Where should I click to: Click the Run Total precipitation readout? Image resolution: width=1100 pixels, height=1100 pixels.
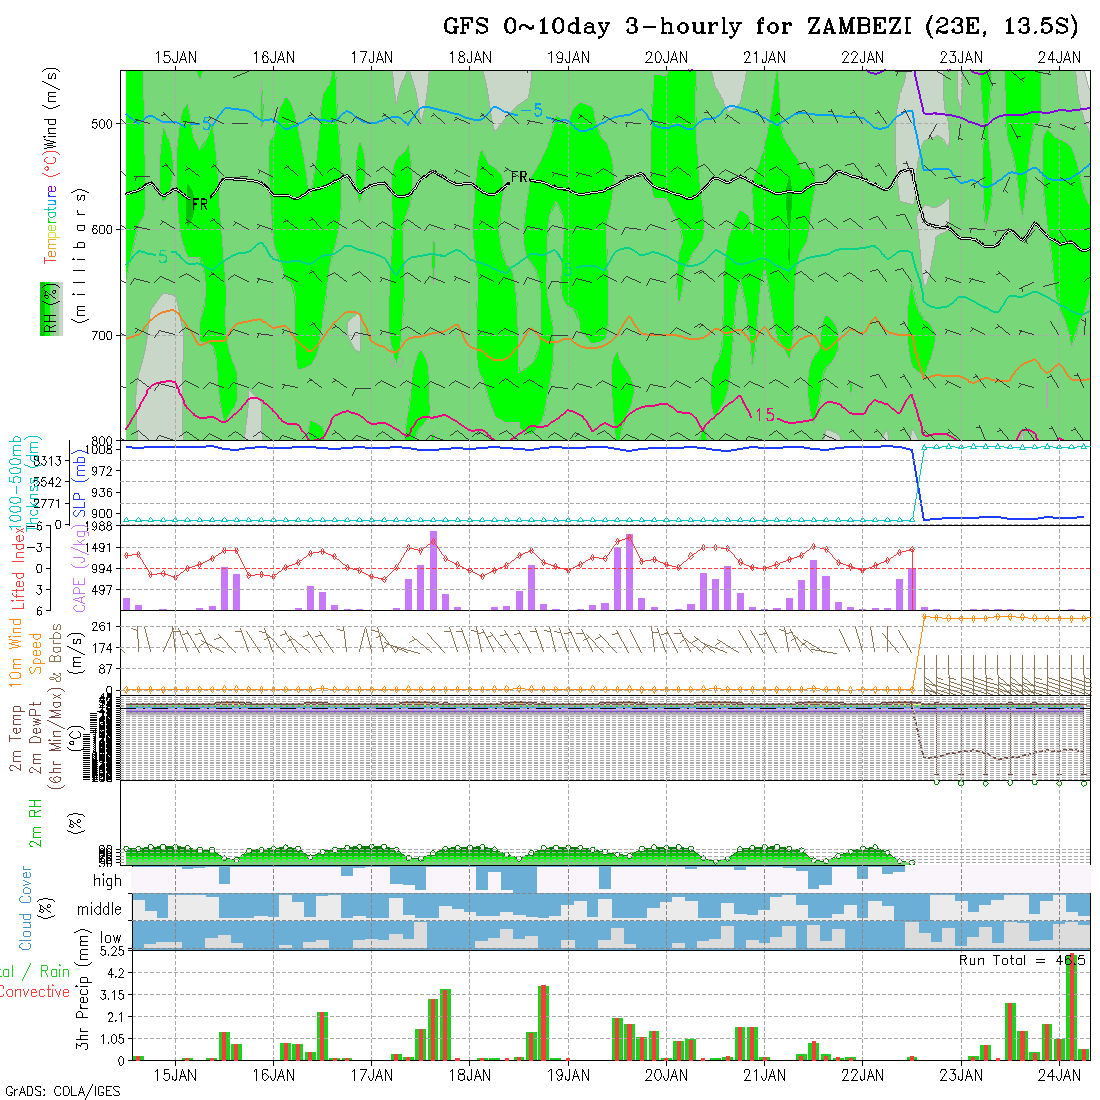click(1022, 960)
